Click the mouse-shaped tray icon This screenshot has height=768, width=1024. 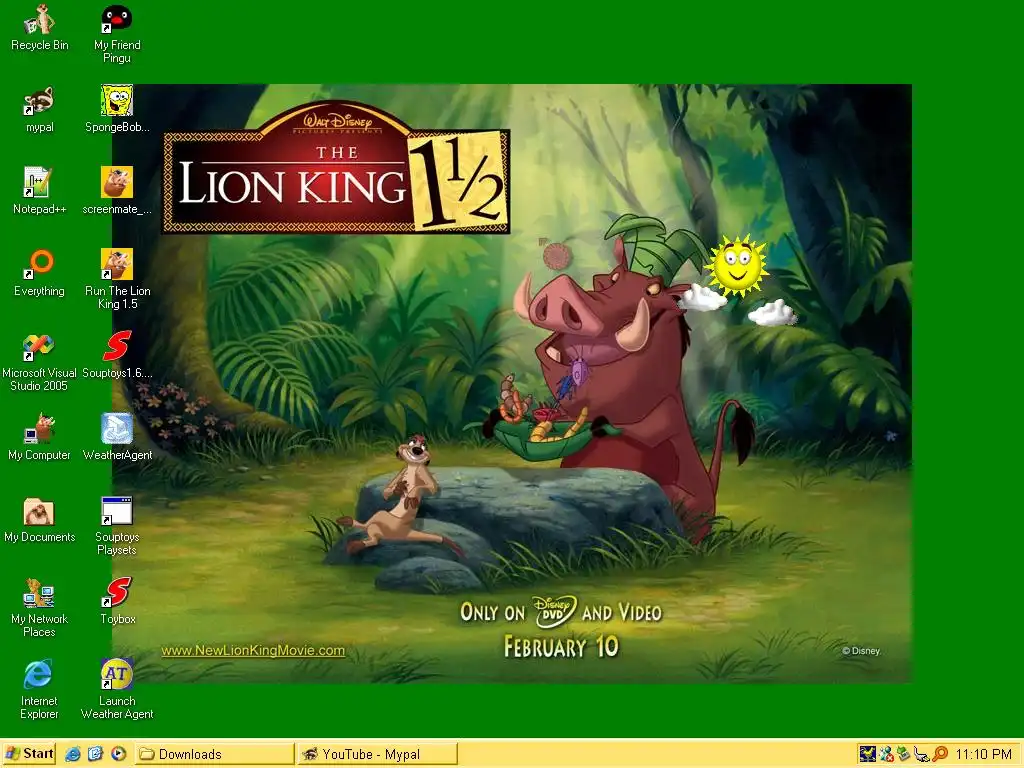(921, 754)
